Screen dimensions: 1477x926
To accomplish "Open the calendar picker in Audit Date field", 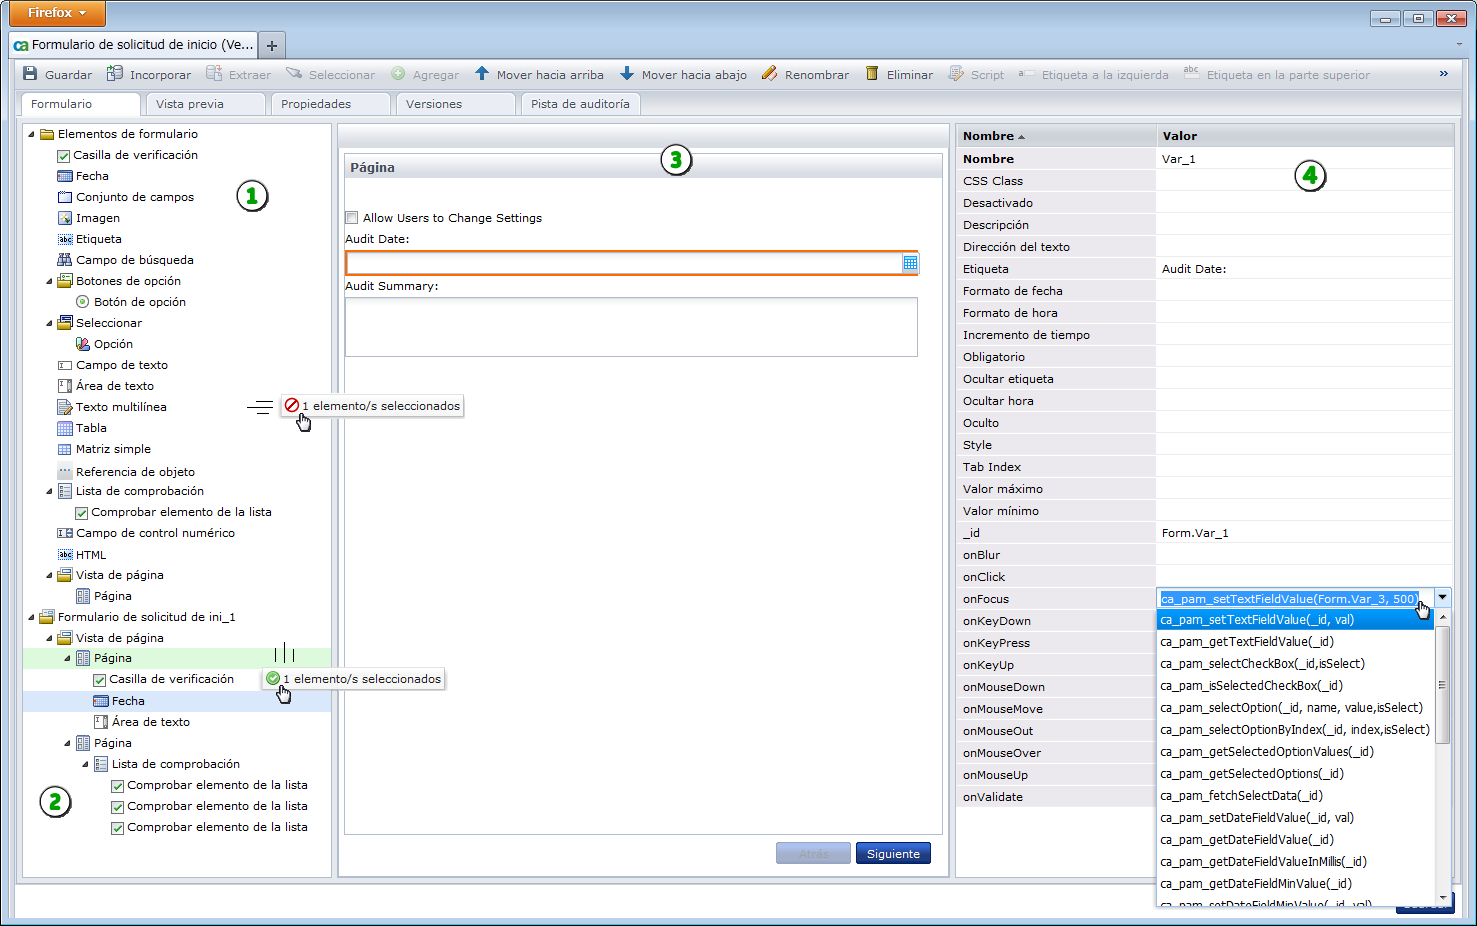I will [910, 263].
